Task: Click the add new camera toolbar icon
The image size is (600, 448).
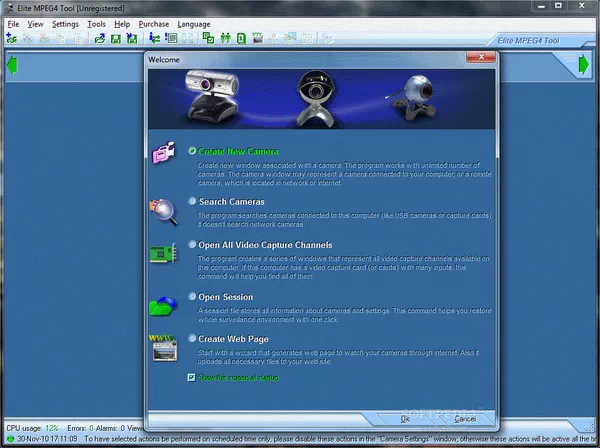Action: click(11, 38)
